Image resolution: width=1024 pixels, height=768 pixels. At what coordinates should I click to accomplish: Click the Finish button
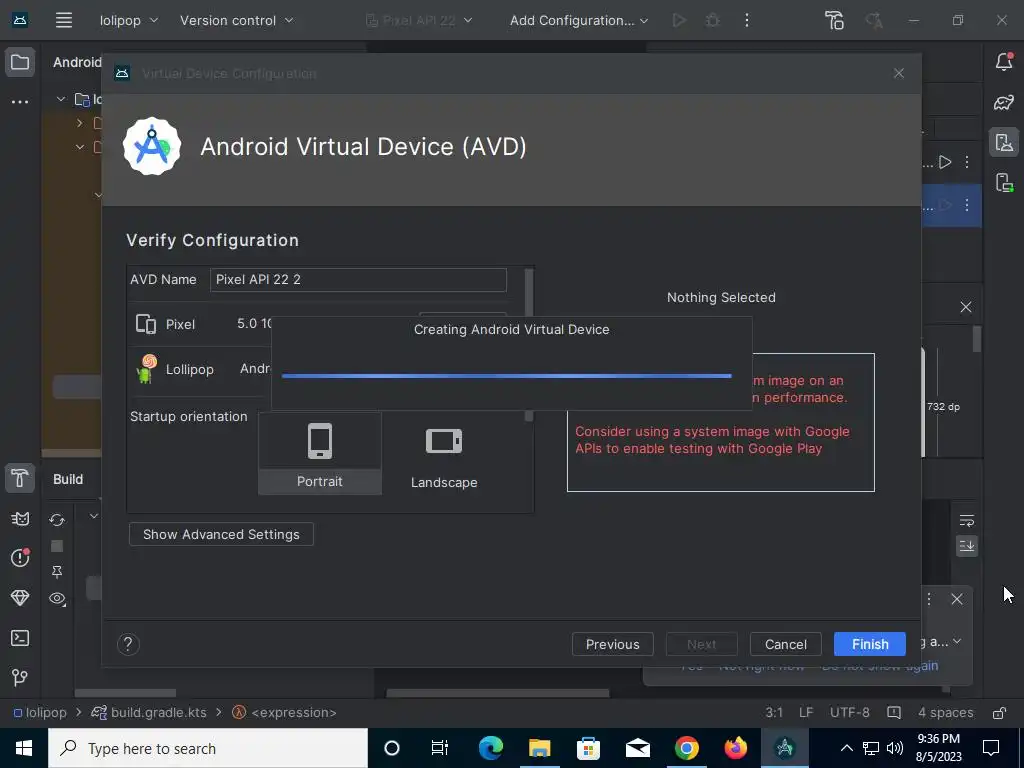870,645
